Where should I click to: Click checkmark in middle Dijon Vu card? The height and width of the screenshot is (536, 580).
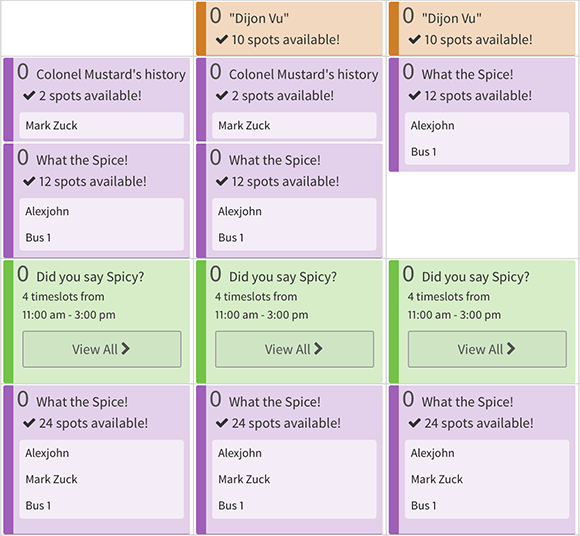point(222,40)
